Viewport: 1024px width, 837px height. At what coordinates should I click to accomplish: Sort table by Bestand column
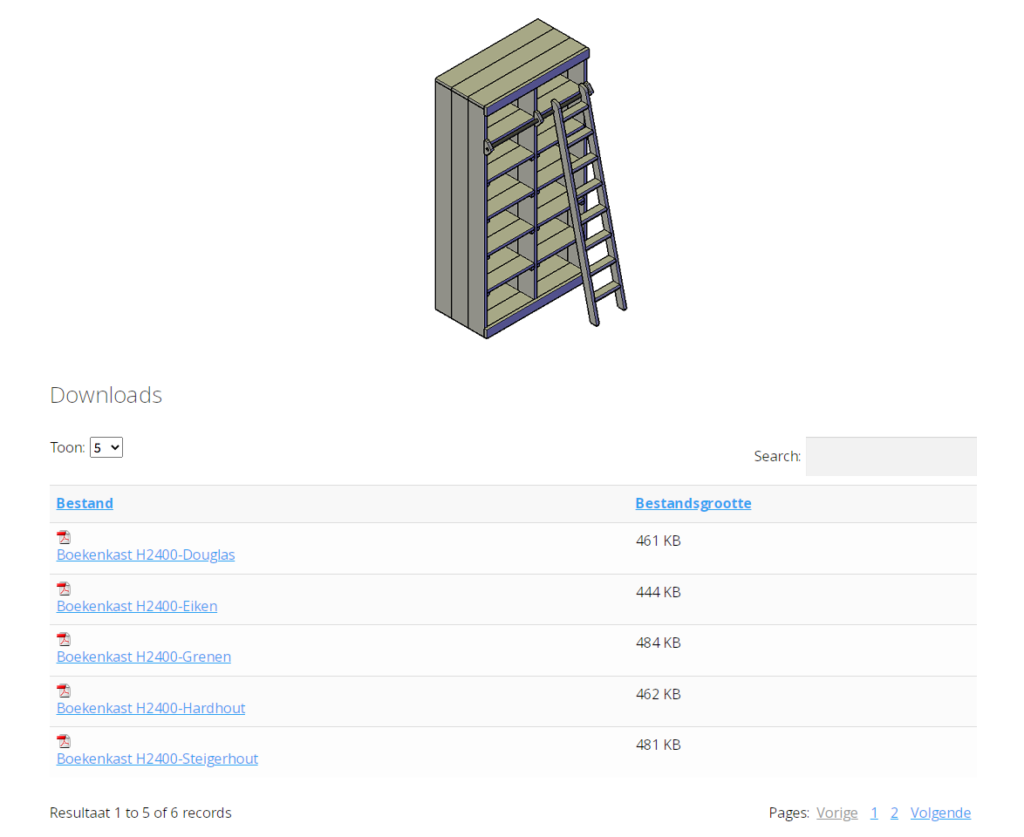point(85,503)
